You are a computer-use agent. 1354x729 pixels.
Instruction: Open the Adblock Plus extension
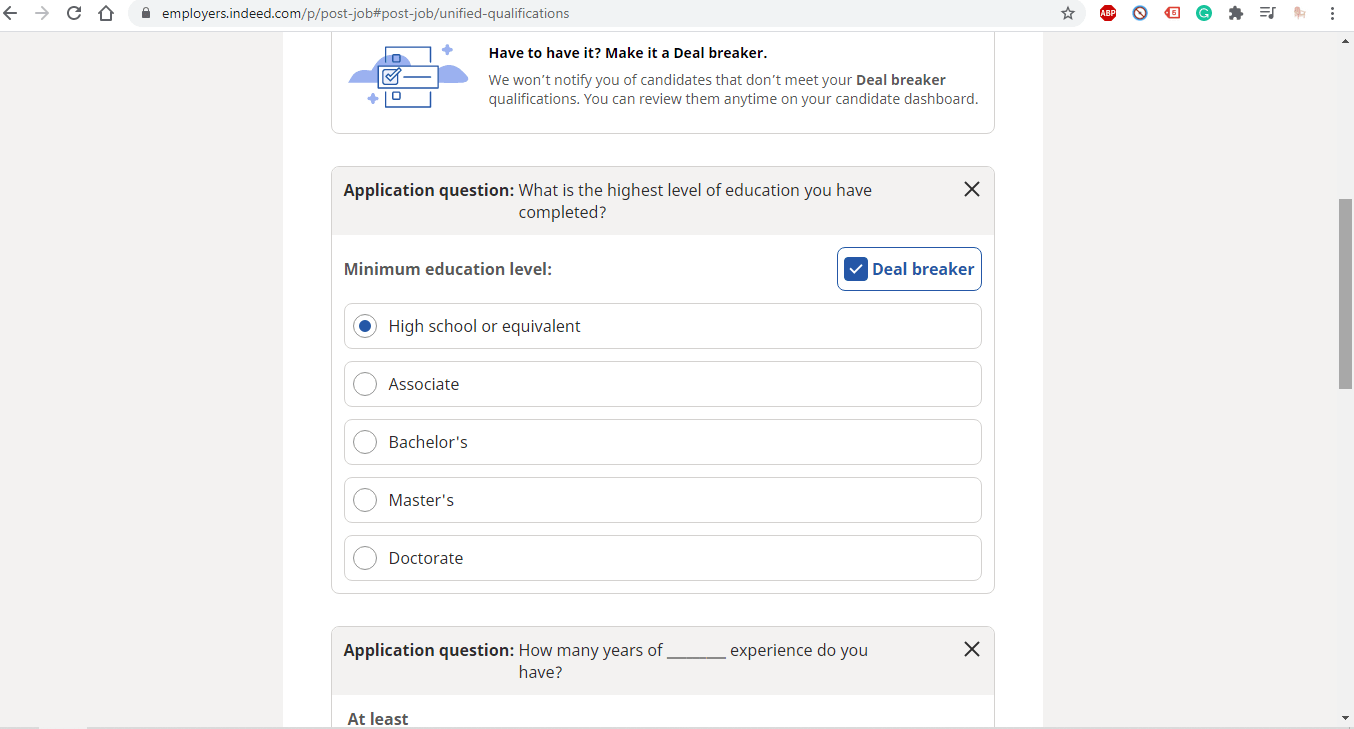(1108, 13)
